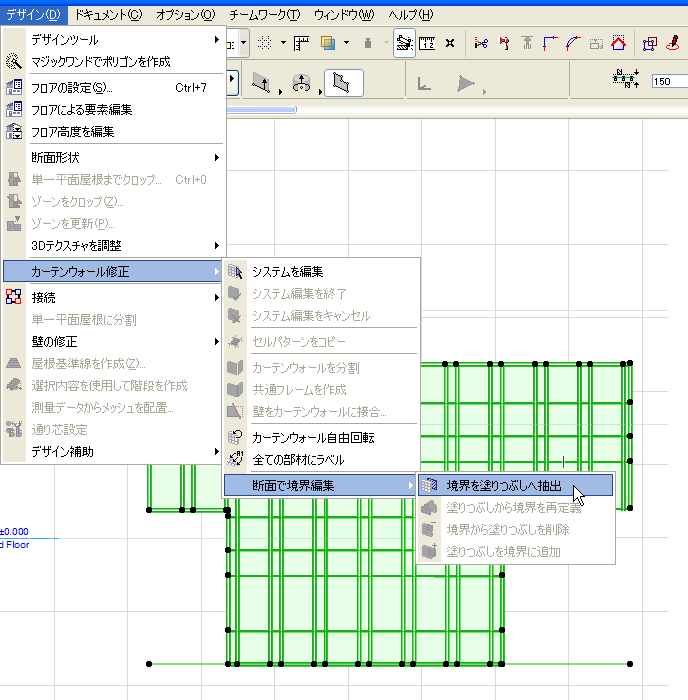
Task: Click the red roof house icon
Action: pyautogui.click(x=619, y=43)
